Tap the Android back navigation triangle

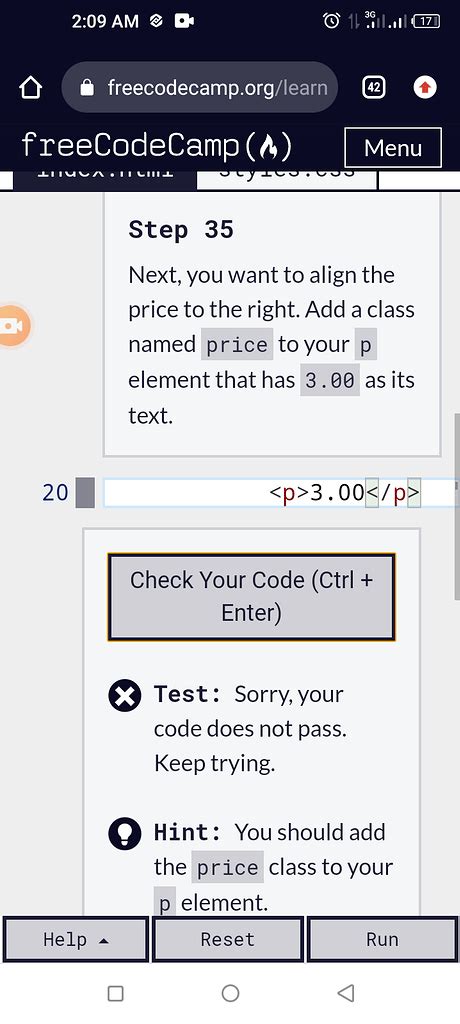[x=345, y=993]
